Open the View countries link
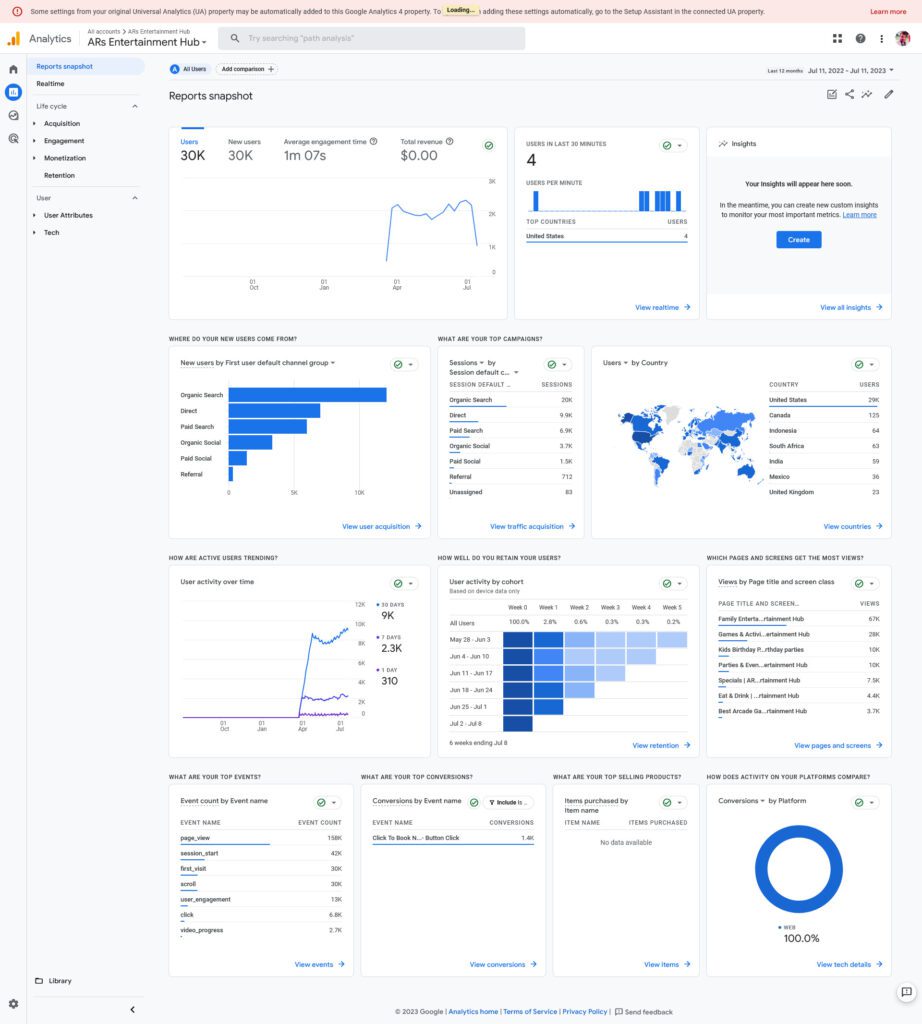This screenshot has width=922, height=1024. pyautogui.click(x=853, y=526)
